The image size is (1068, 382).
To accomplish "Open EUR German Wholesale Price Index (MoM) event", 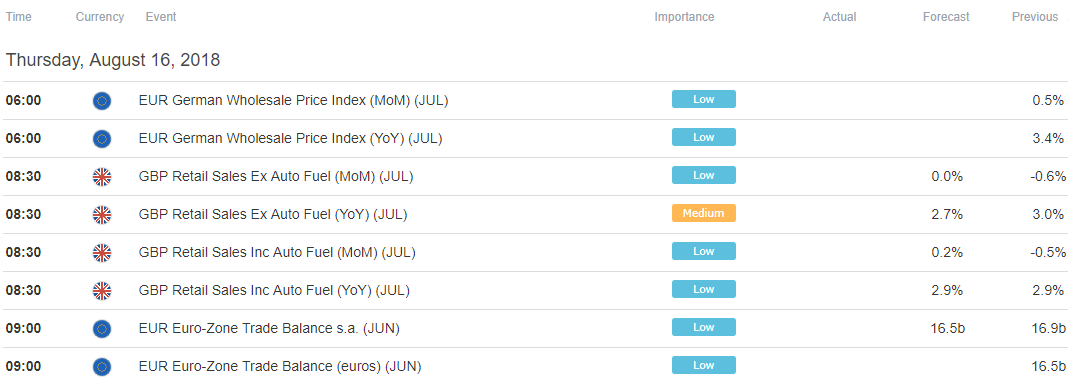I will coord(293,101).
